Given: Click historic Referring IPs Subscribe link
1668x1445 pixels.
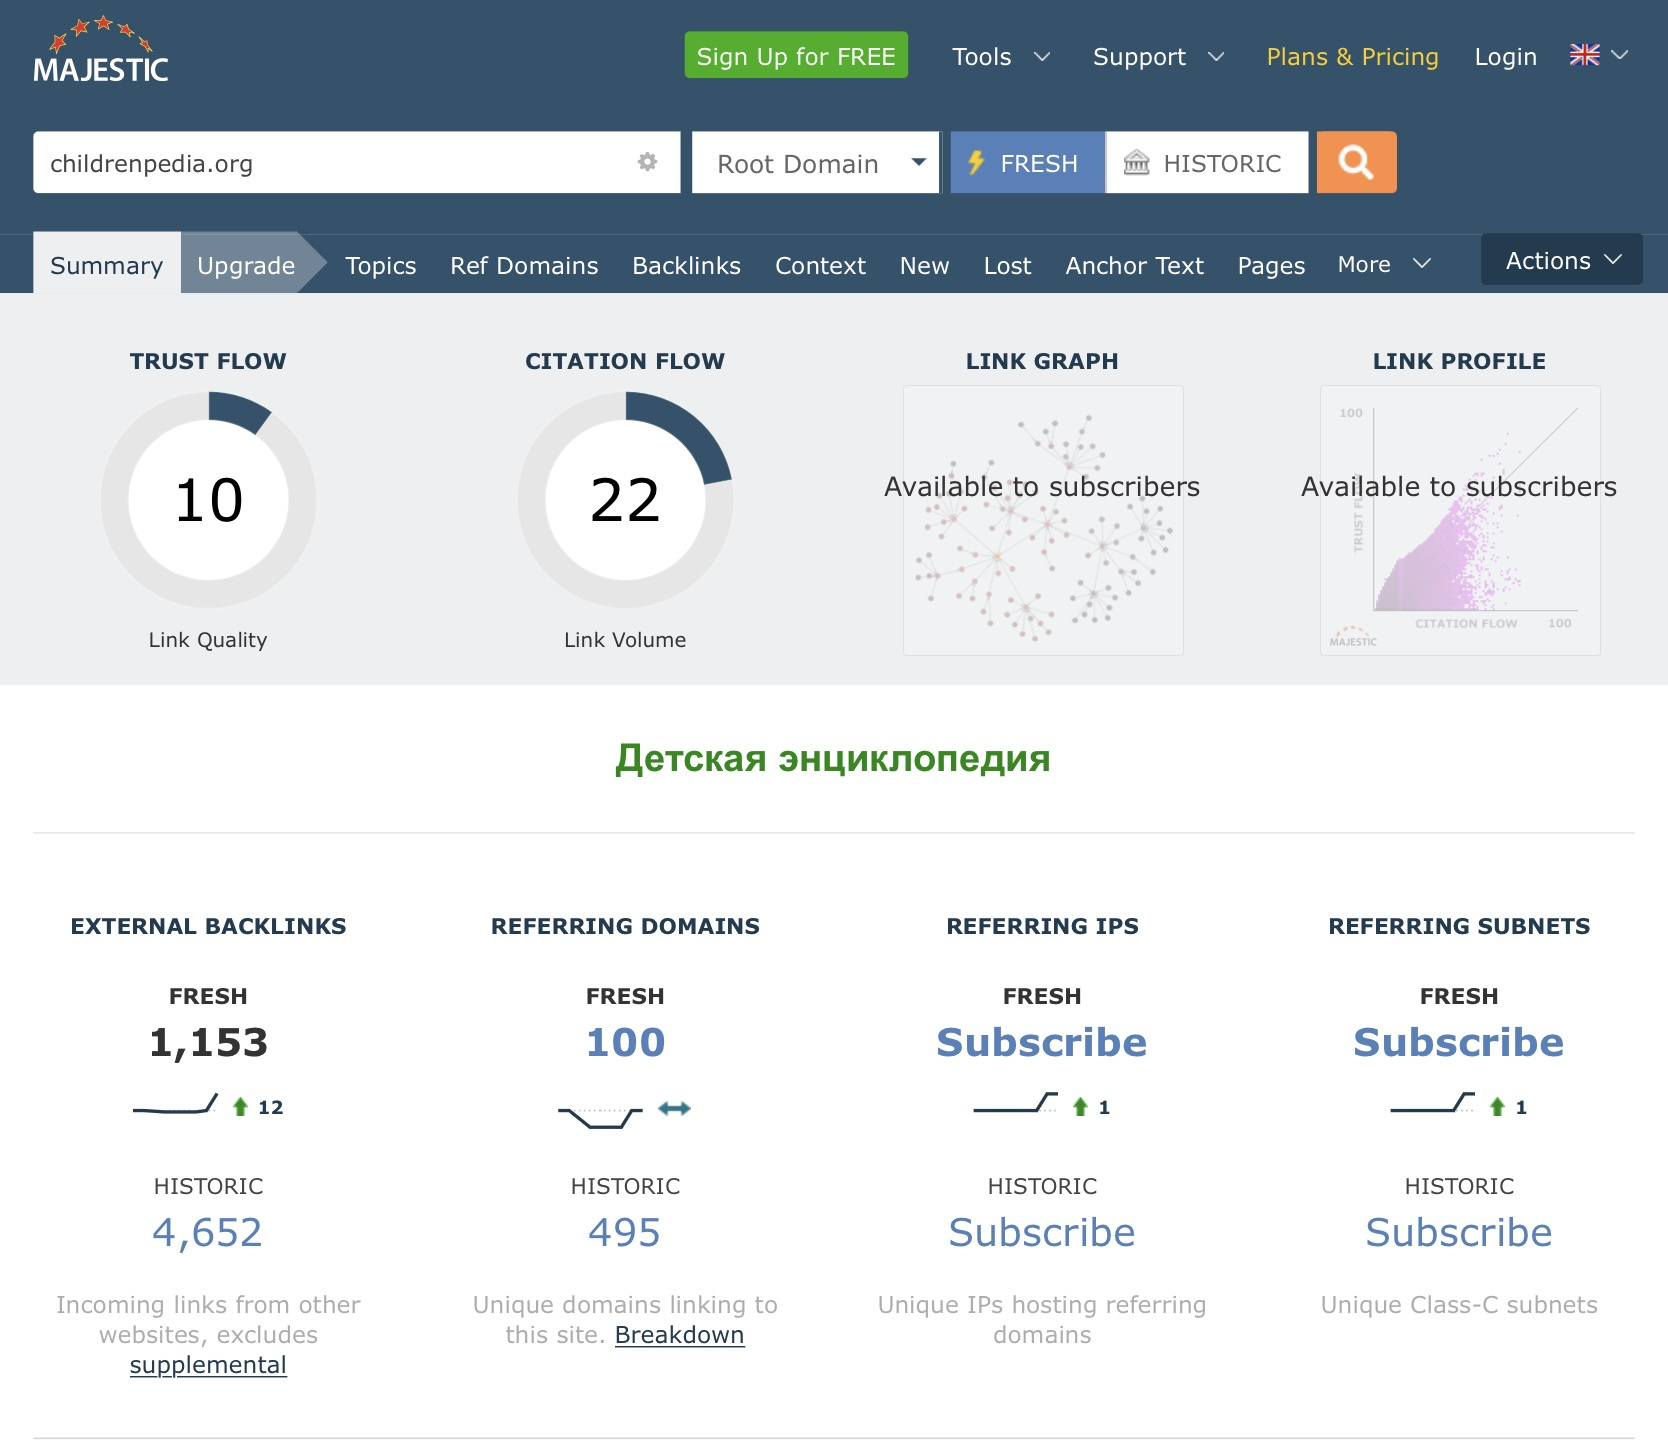Looking at the screenshot, I should (x=1041, y=1232).
